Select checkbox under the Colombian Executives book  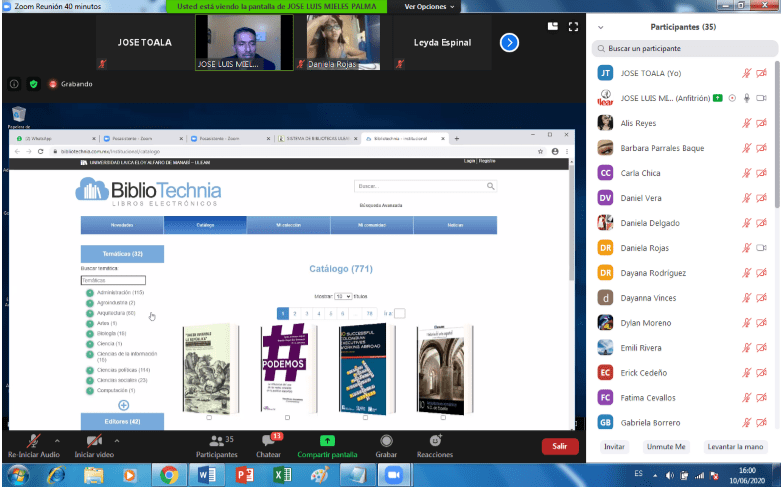(365, 418)
